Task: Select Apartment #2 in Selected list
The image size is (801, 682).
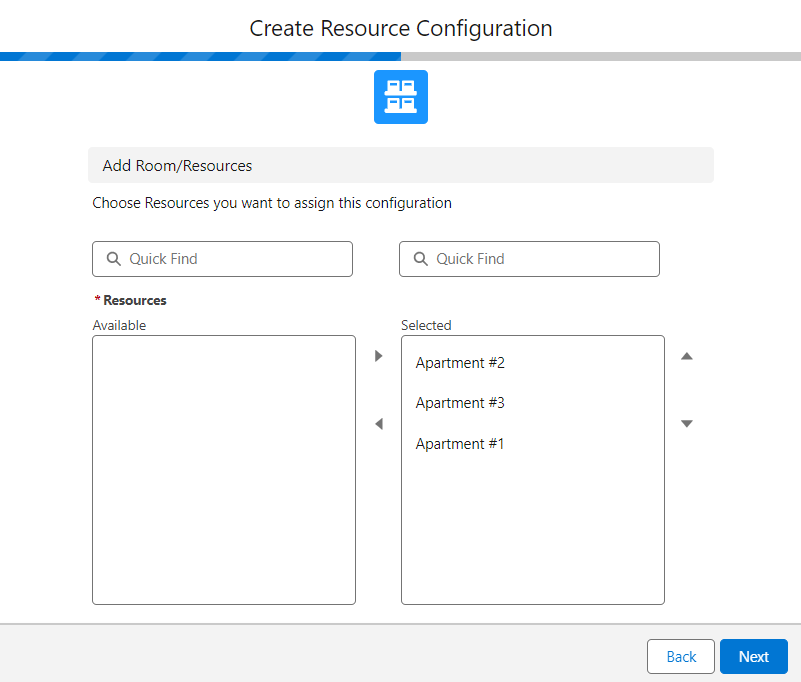Action: pos(460,363)
